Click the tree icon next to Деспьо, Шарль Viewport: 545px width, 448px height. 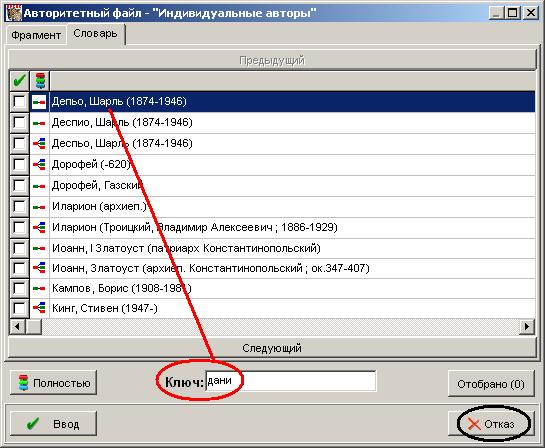[39, 144]
